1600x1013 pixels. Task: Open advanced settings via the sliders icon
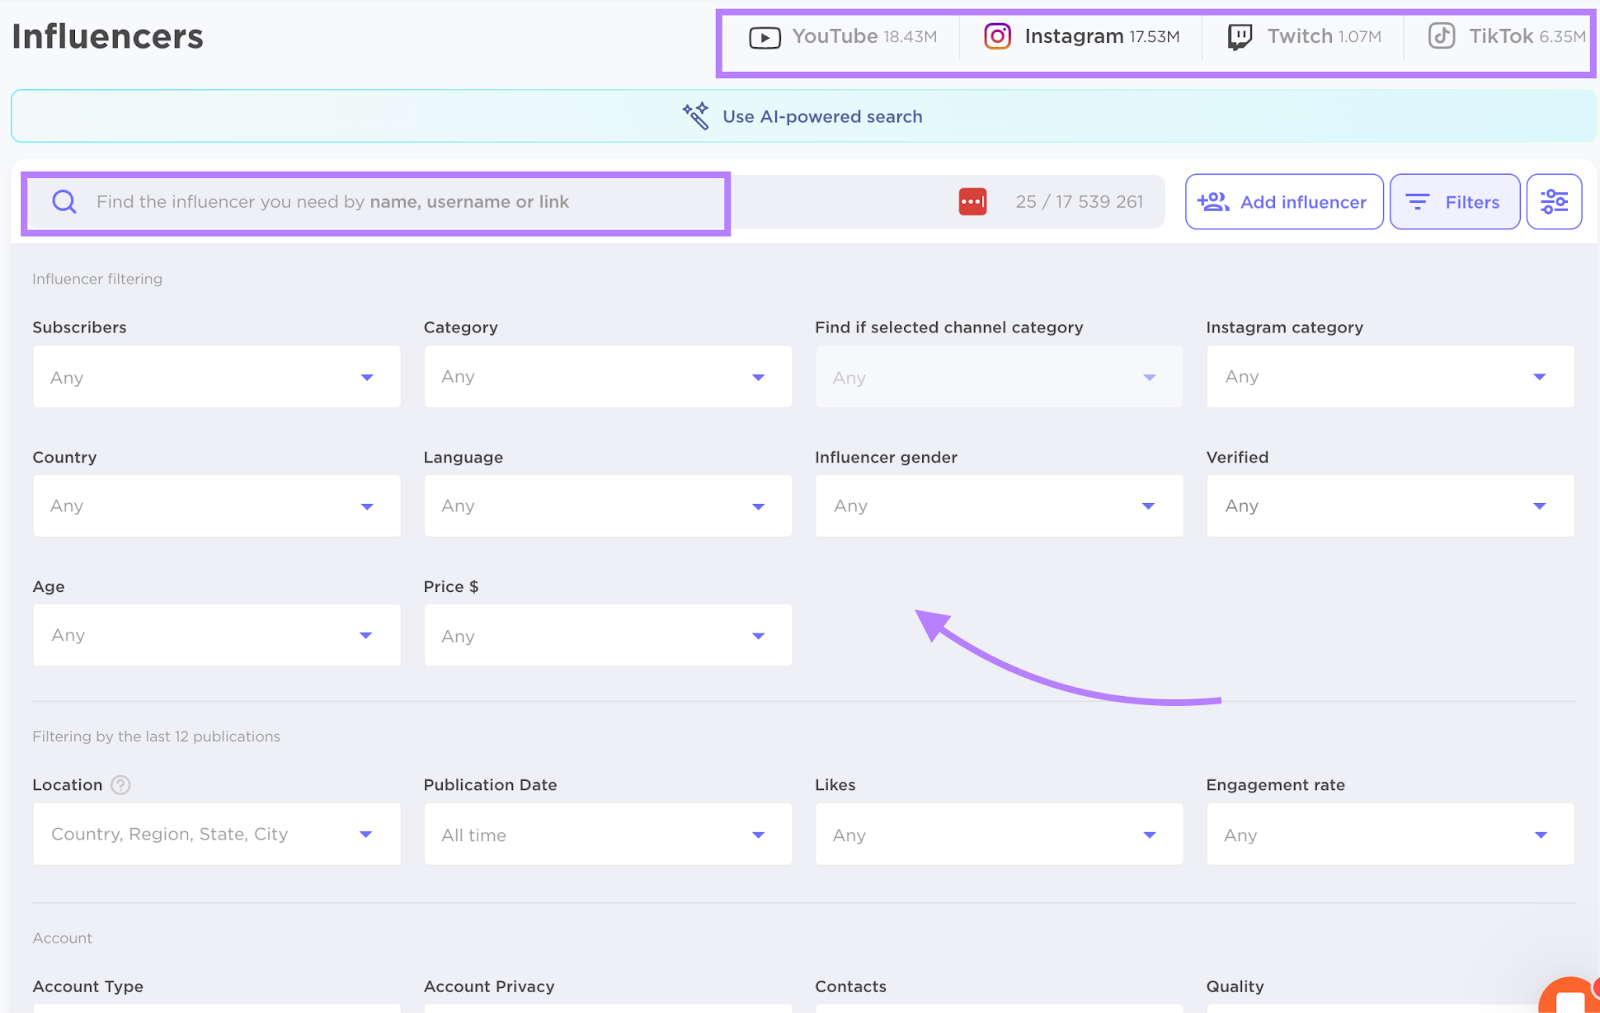[1554, 201]
